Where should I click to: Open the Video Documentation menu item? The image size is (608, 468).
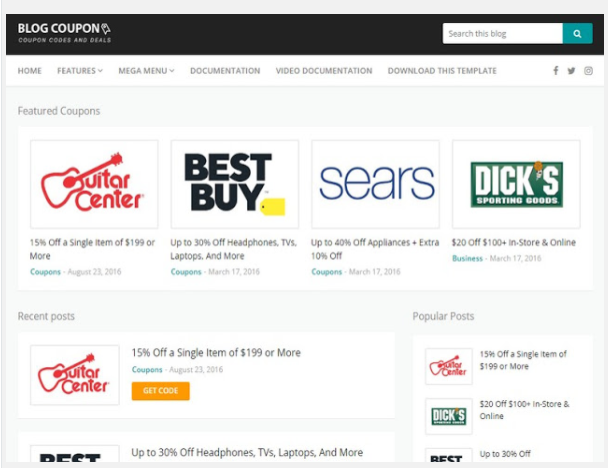tap(324, 71)
